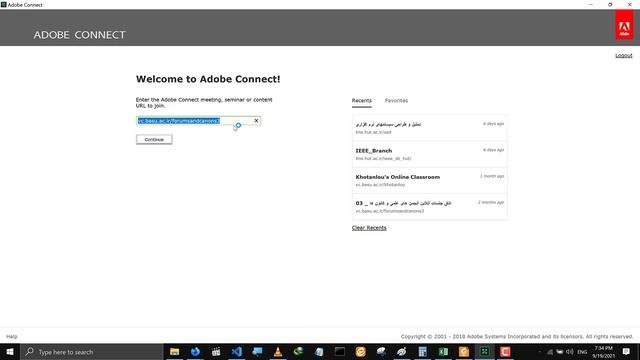Click the vc.basu.ac.ir/forumsandcanons3 recent URL
The height and width of the screenshot is (360, 640).
pyautogui.click(x=389, y=211)
